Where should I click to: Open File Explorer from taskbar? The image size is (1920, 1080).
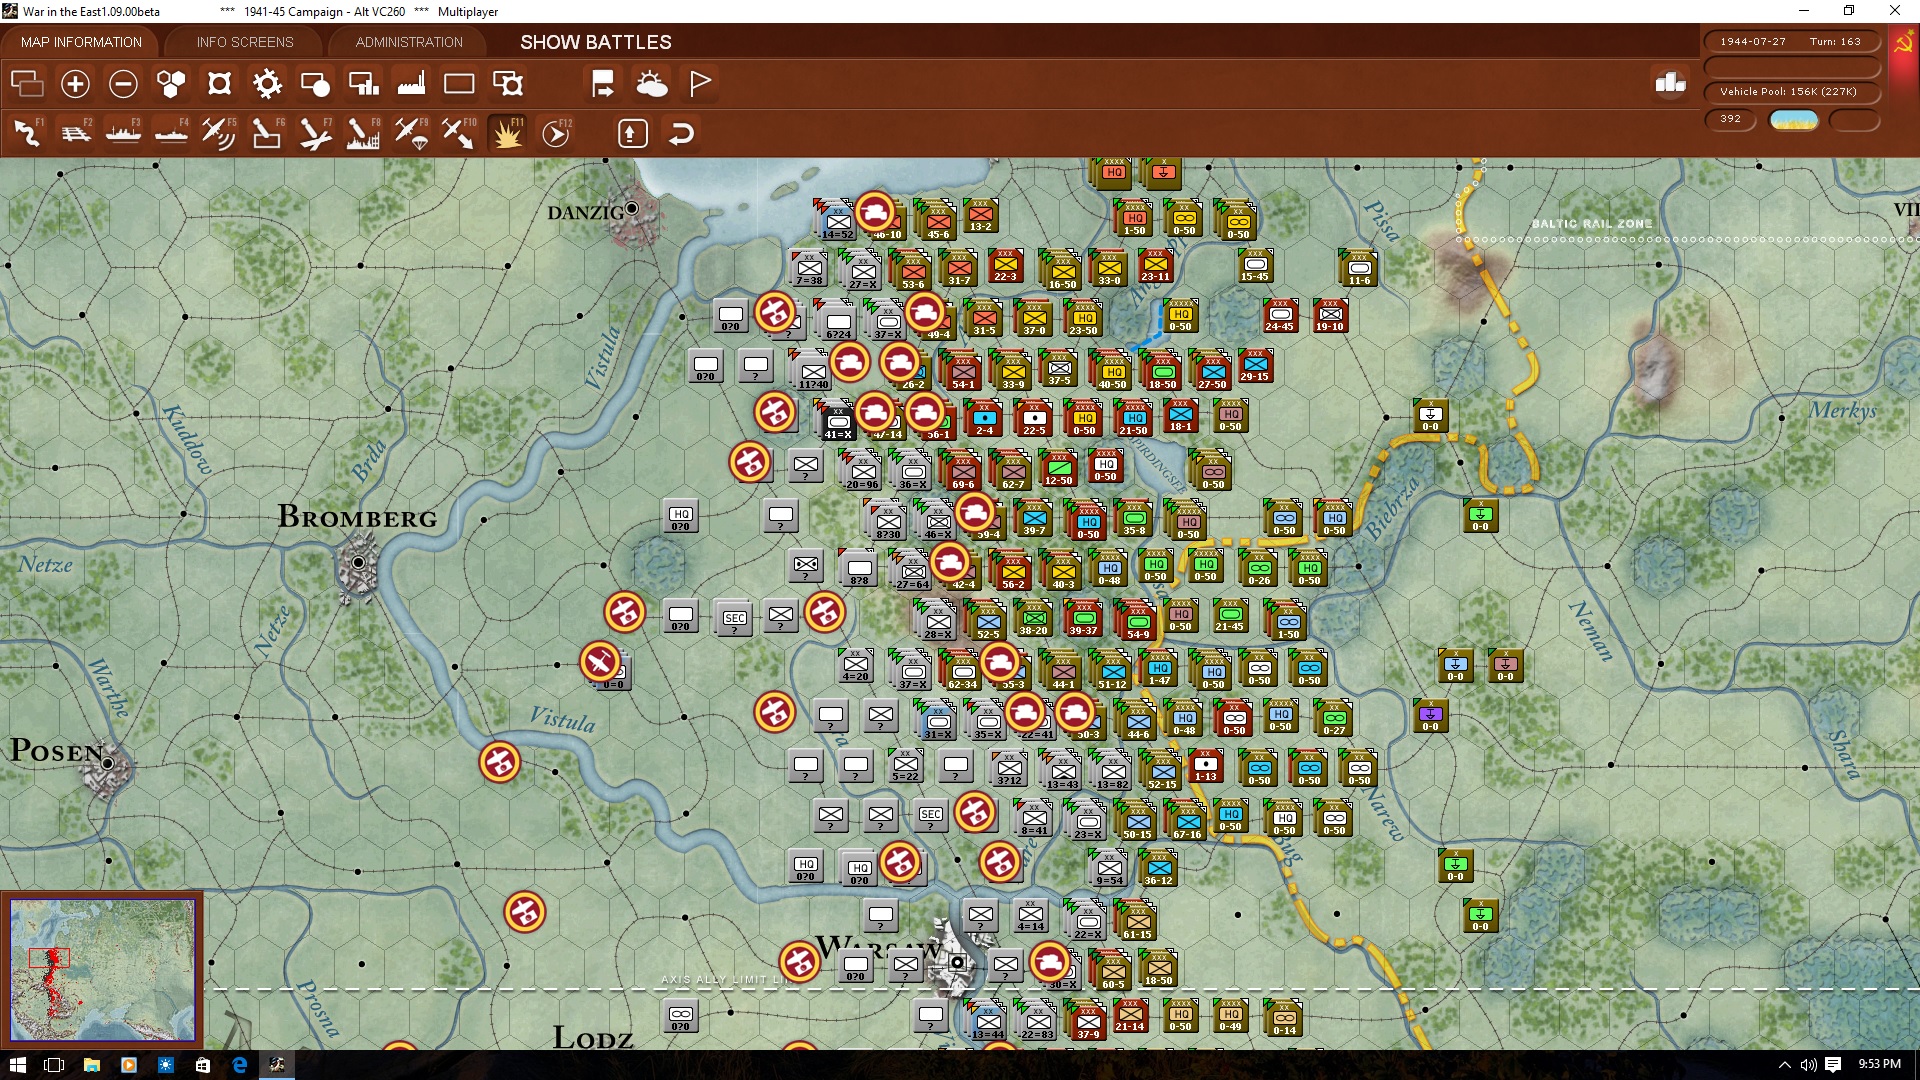tap(91, 1064)
